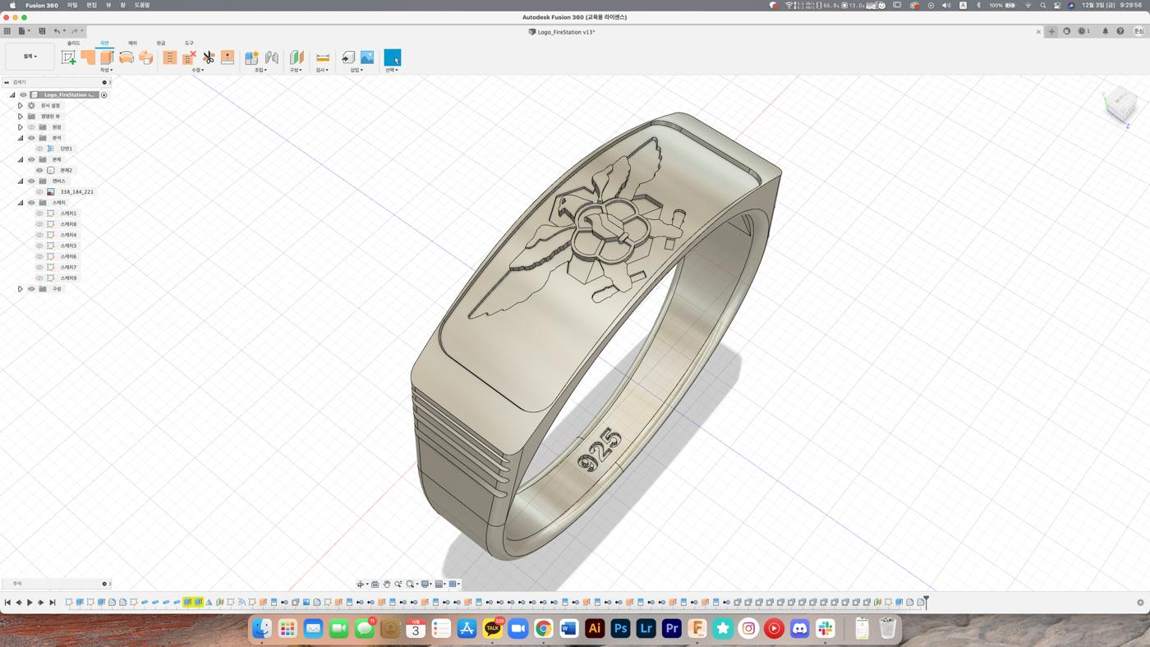Click the Logo_FireStation v13 document tab
This screenshot has width=1150, height=647.
[x=562, y=32]
